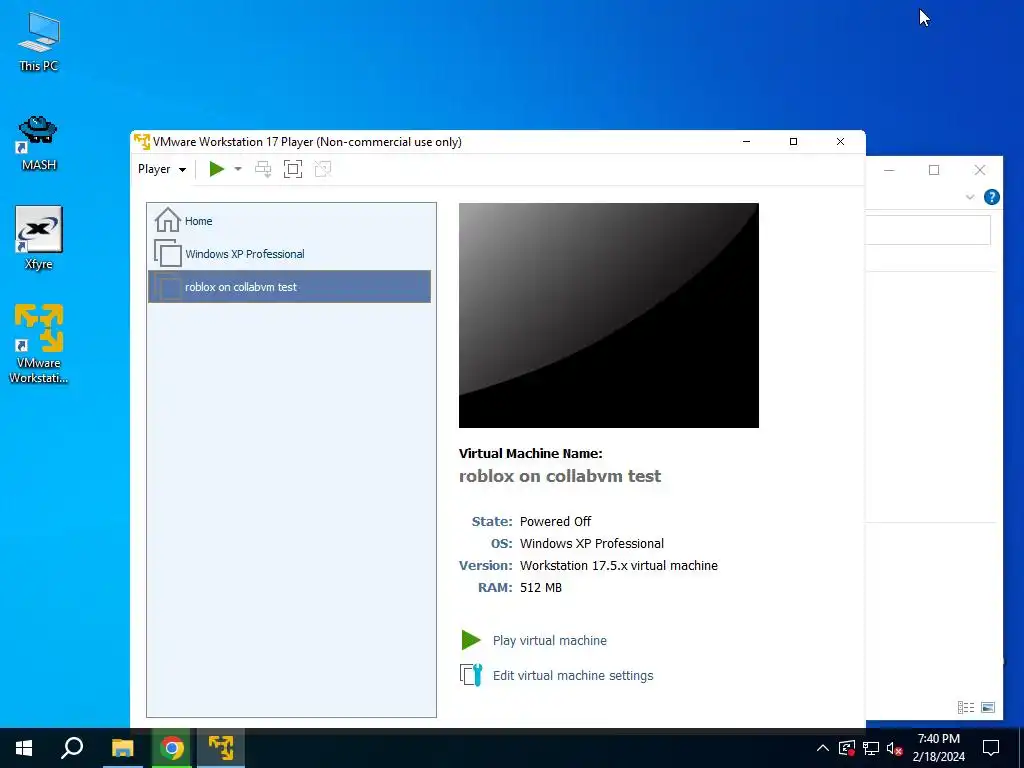Click the network tray icon
The height and width of the screenshot is (768, 1024).
click(871, 748)
